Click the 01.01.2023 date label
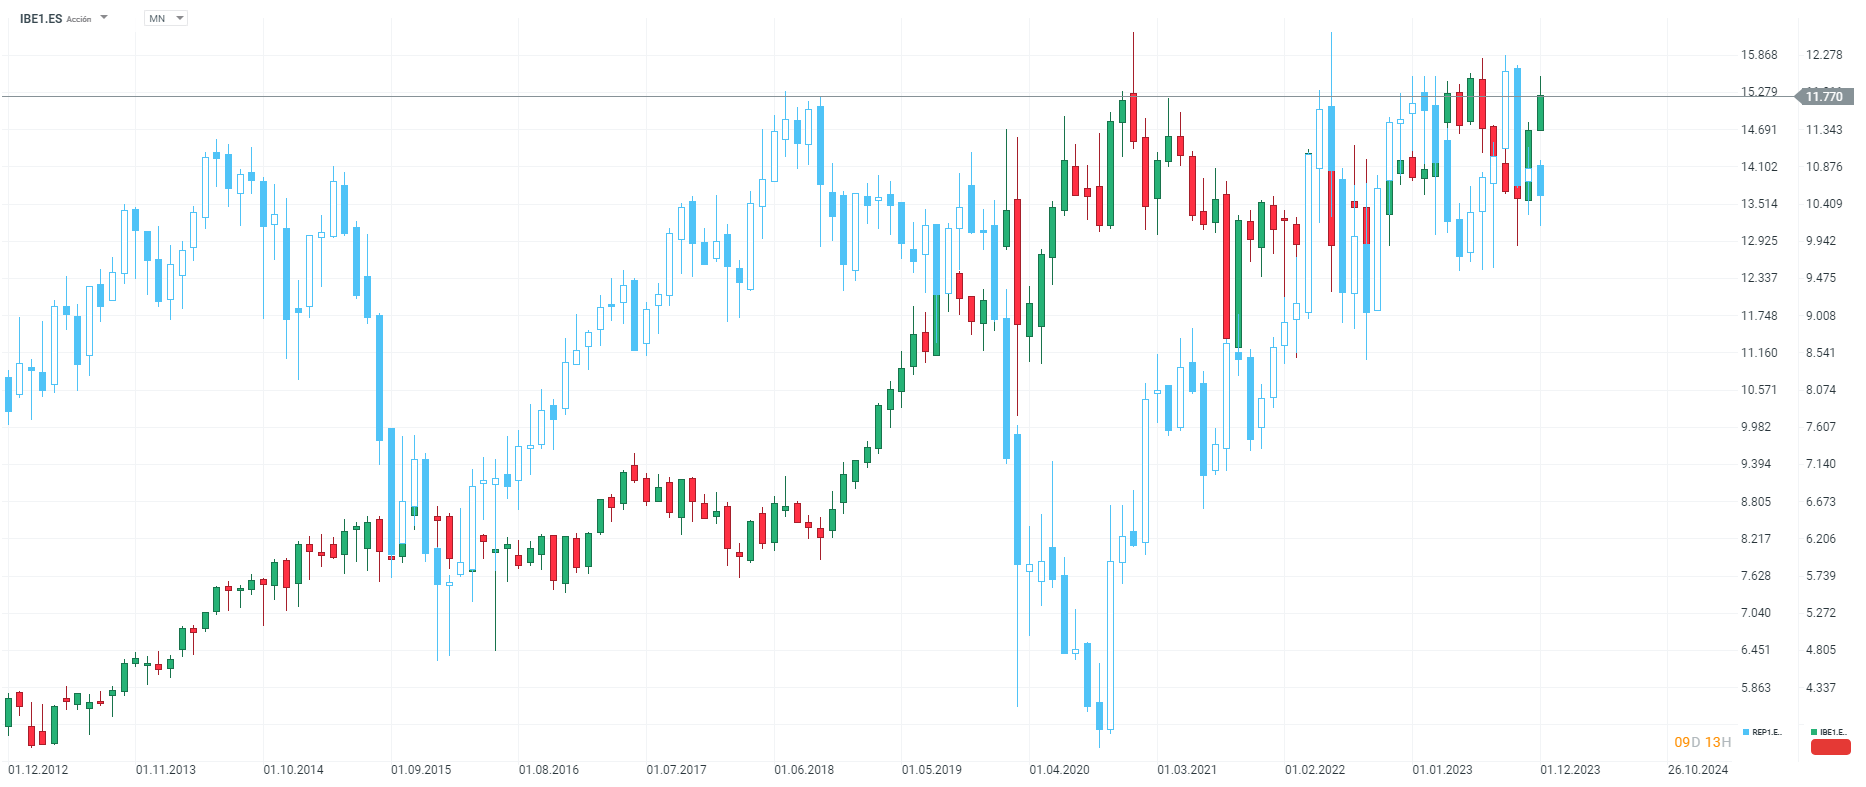This screenshot has height=787, width=1866. [x=1442, y=770]
